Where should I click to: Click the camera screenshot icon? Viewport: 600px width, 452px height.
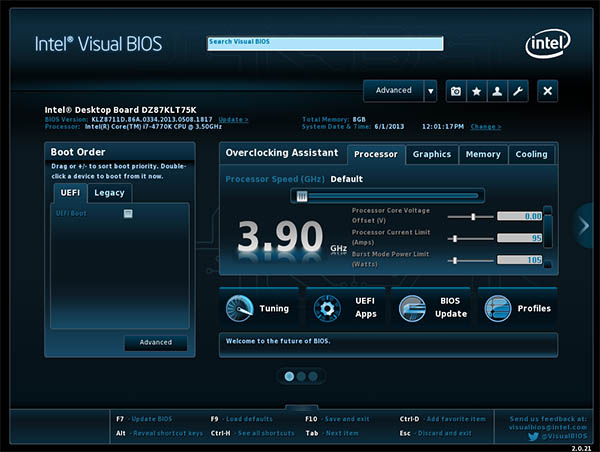pos(456,91)
